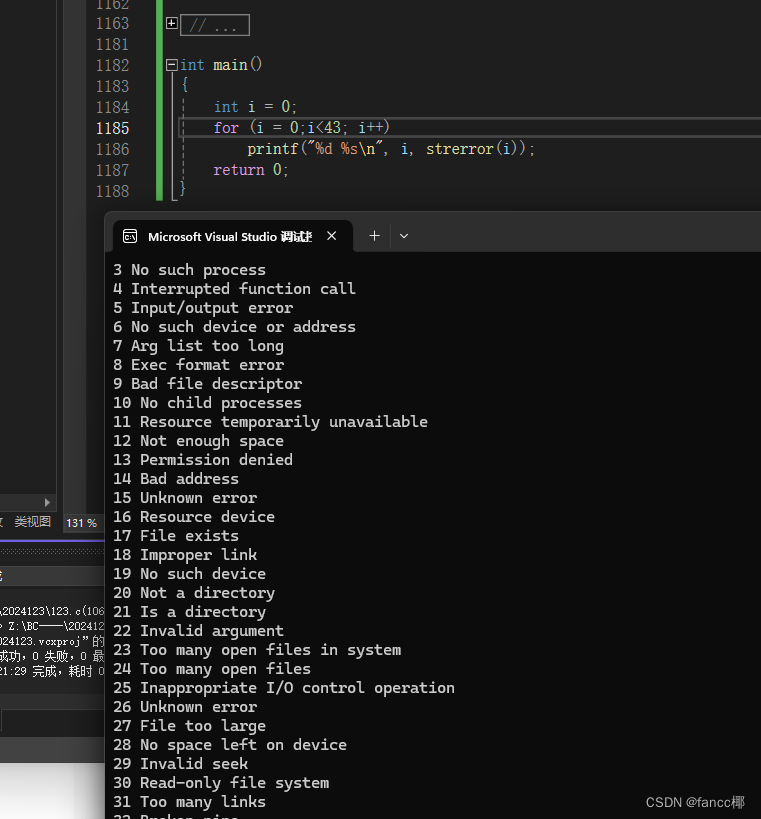Click console line '15 Unknown error'
This screenshot has height=819, width=761.
[x=185, y=498]
